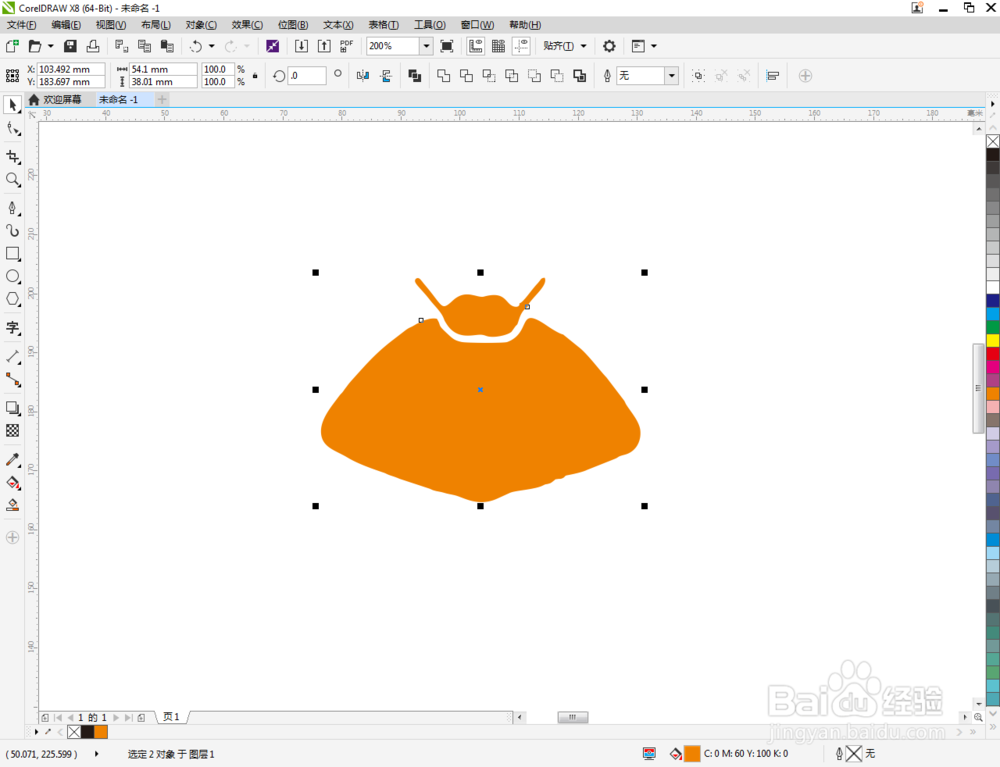Screen dimensions: 1000x767
Task: Open the zoom level dropdown
Action: pyautogui.click(x=427, y=46)
